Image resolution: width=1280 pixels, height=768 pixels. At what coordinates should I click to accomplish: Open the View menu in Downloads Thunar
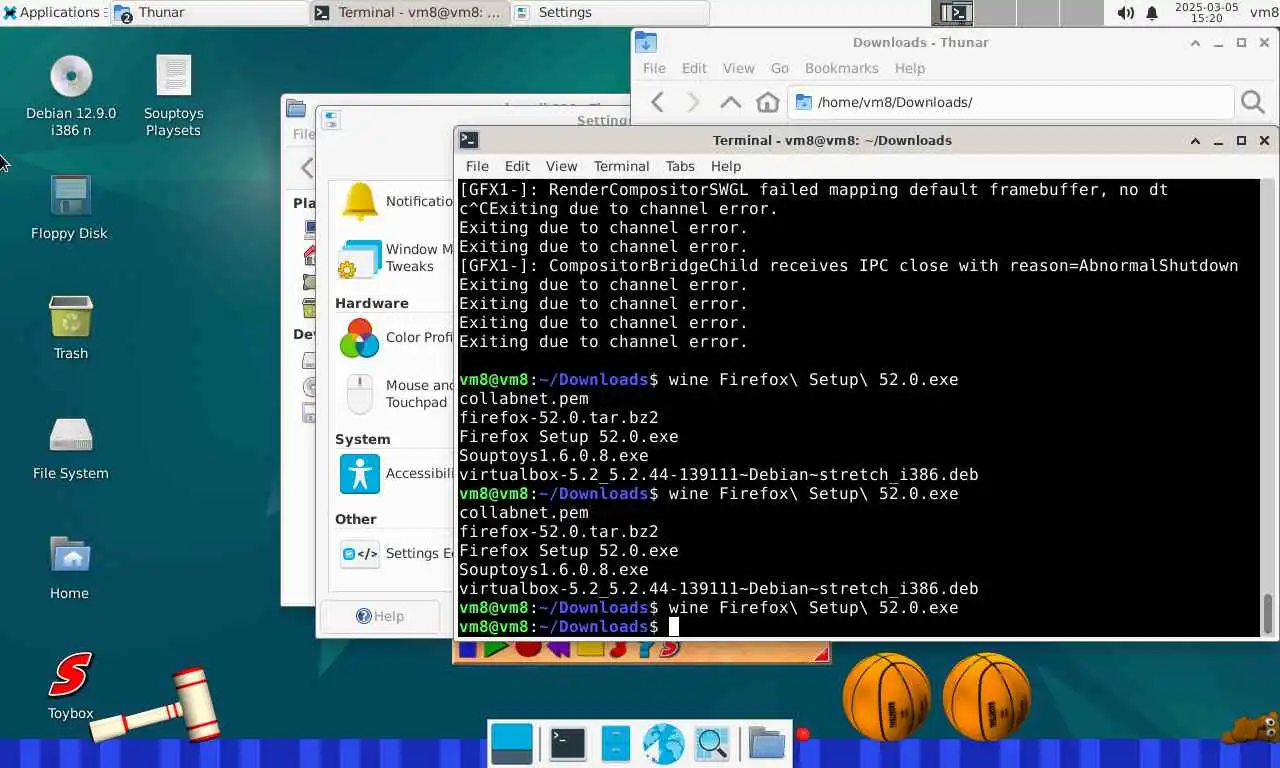click(x=738, y=68)
